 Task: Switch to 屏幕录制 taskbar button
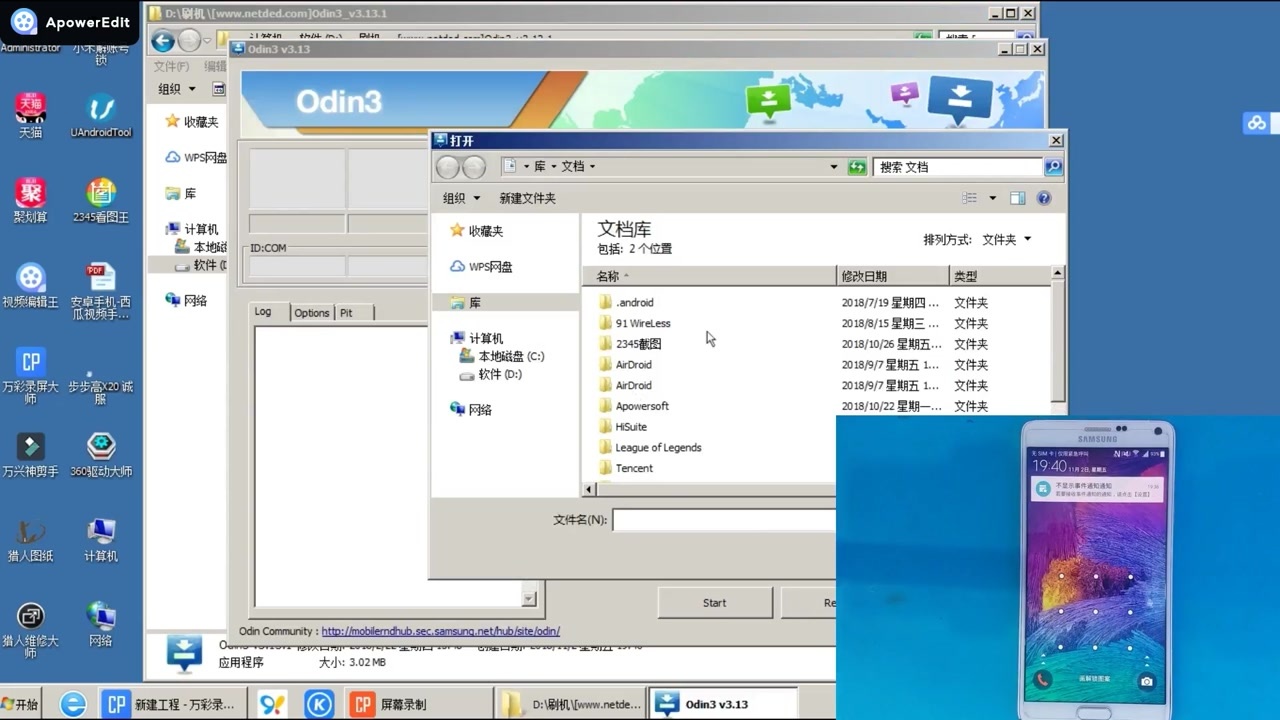(x=420, y=704)
